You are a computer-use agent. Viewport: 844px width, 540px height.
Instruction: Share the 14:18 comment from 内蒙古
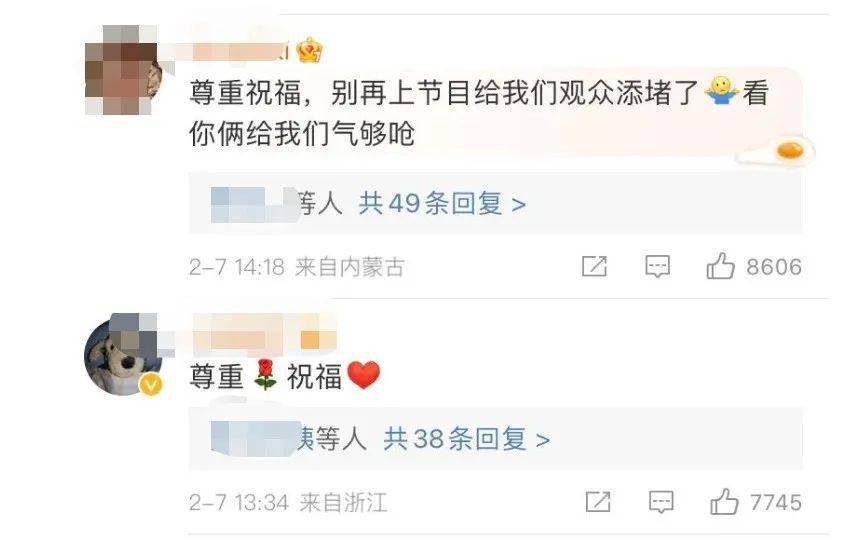[594, 266]
